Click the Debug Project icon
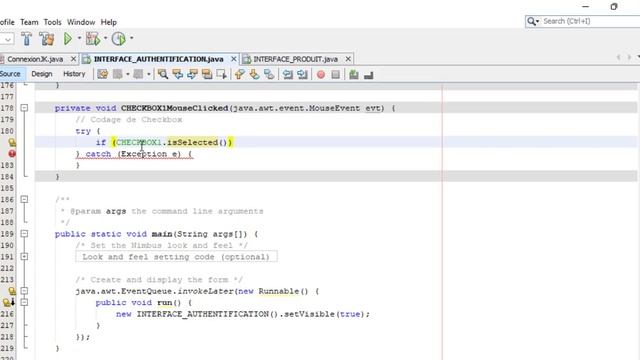 pos(93,39)
